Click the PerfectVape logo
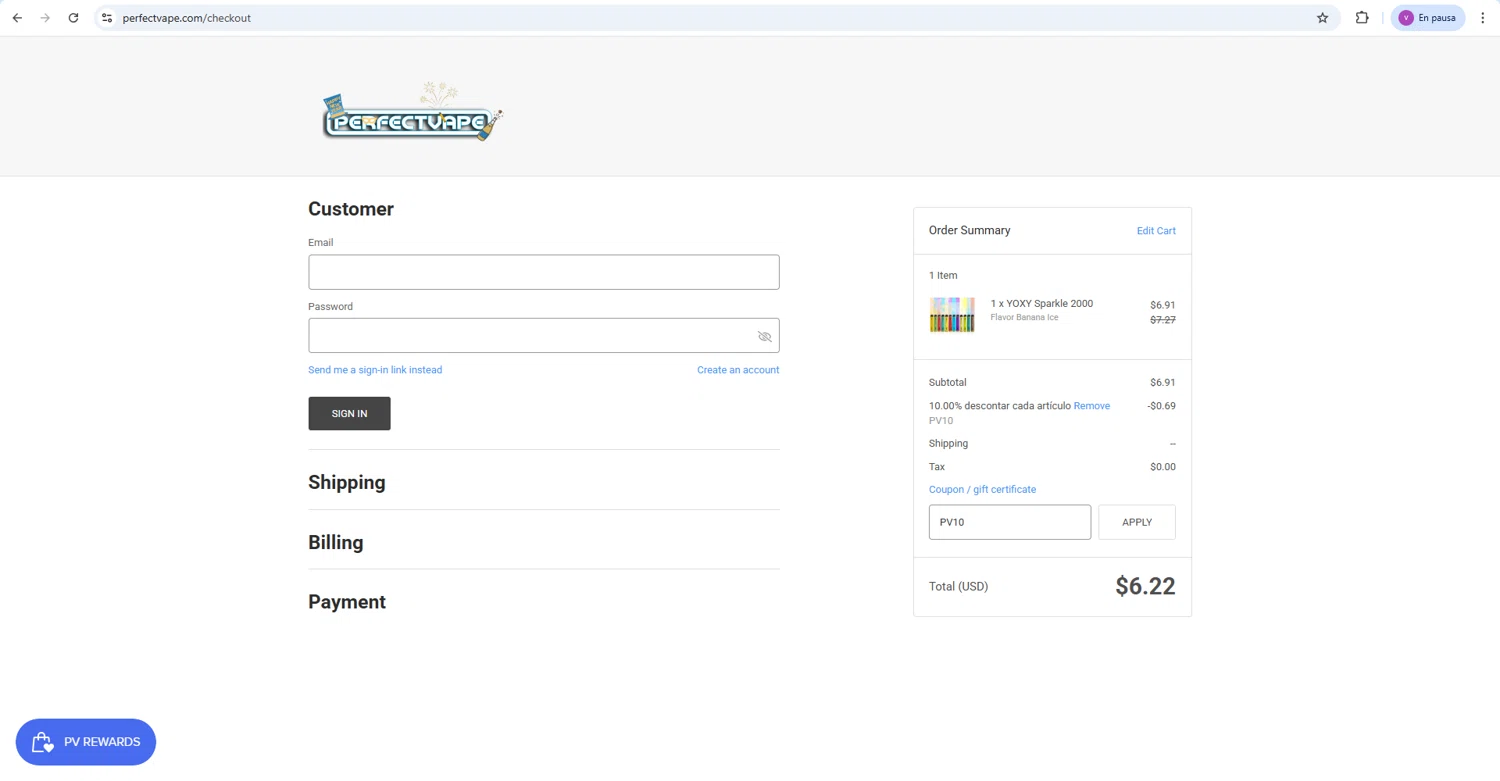 point(412,112)
